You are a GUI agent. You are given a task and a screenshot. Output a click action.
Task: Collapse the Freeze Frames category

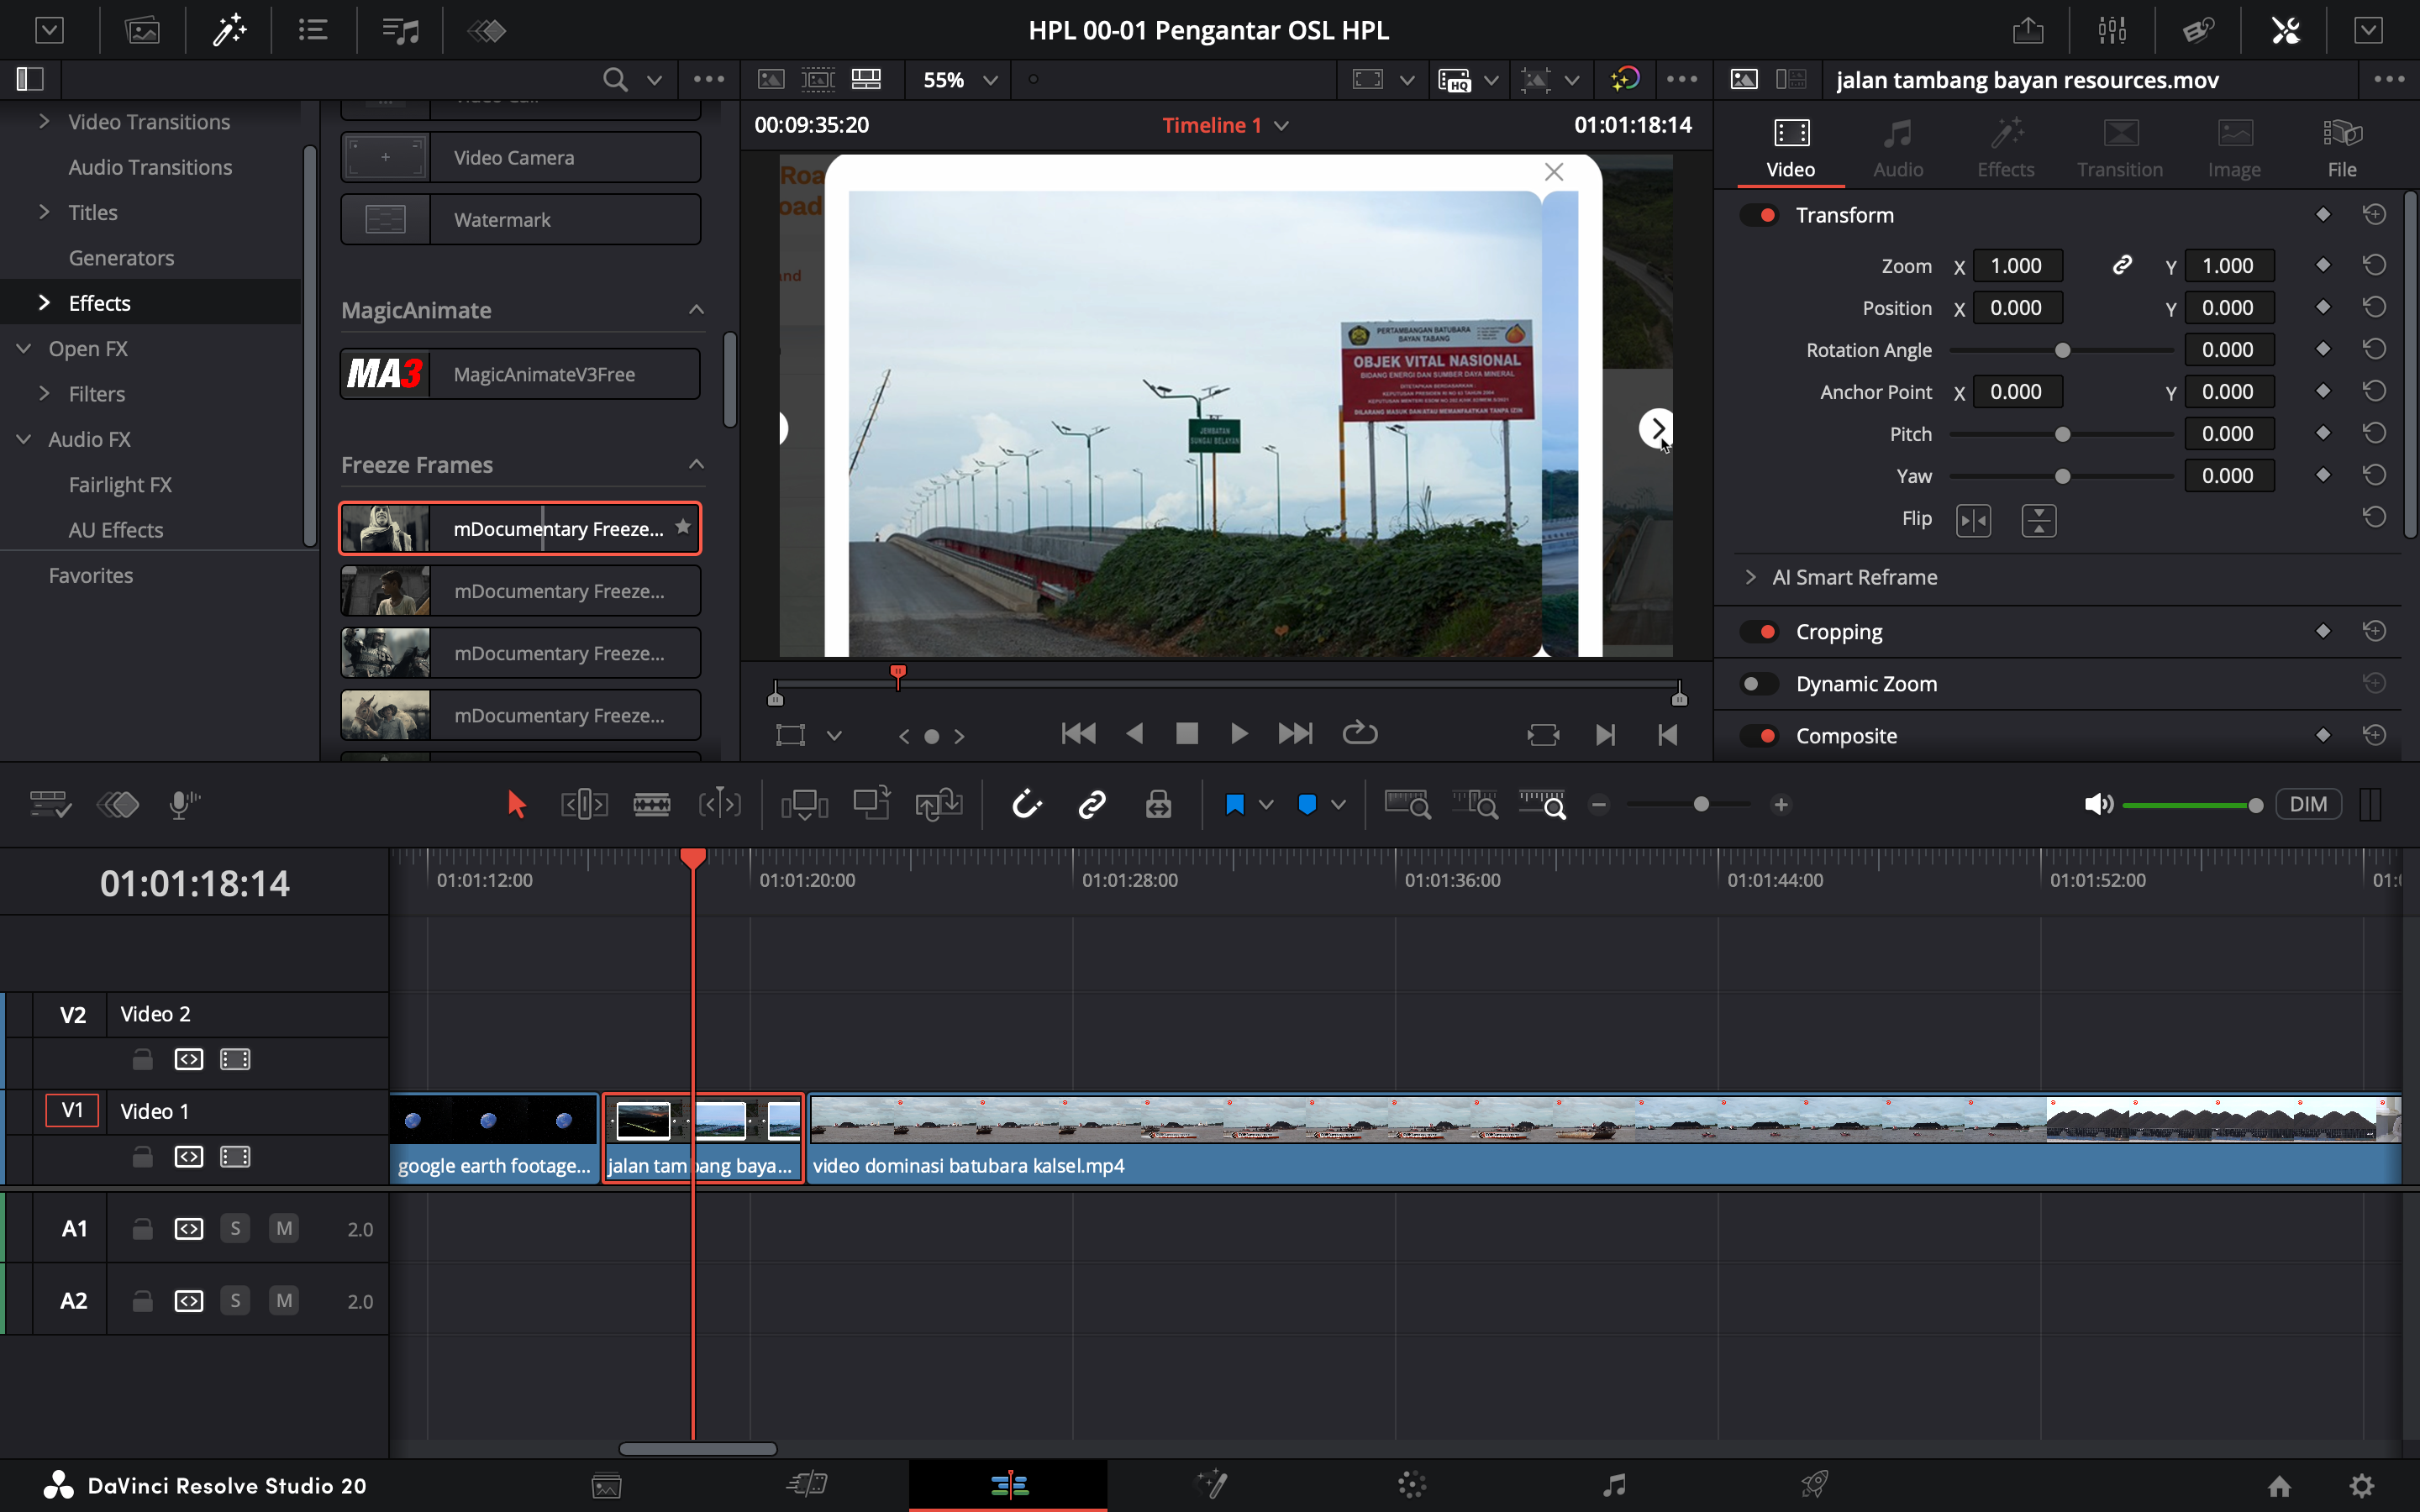coord(696,464)
